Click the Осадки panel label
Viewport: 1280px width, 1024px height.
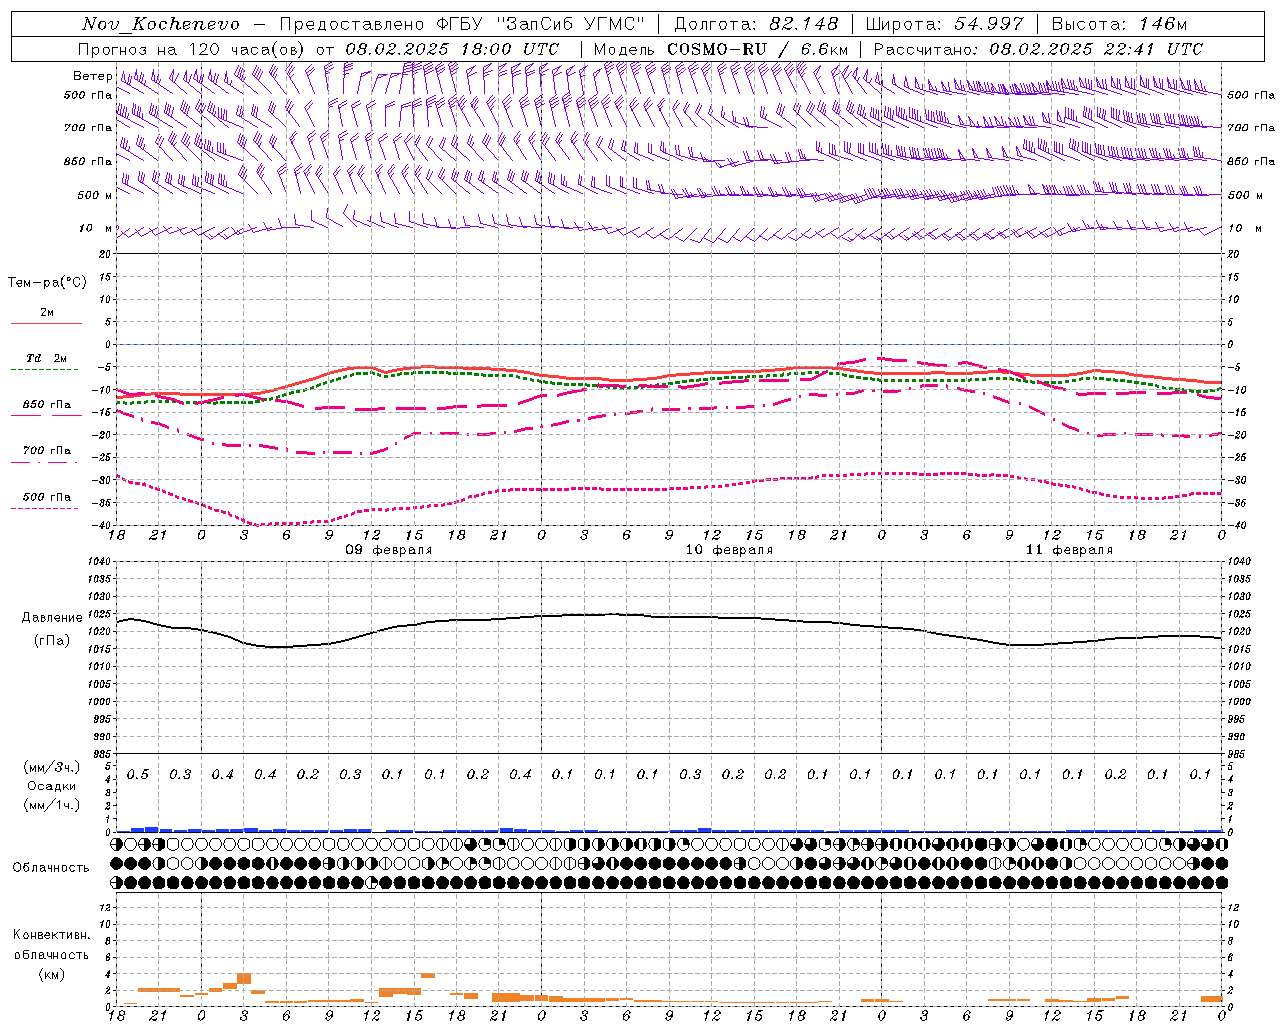coord(51,786)
